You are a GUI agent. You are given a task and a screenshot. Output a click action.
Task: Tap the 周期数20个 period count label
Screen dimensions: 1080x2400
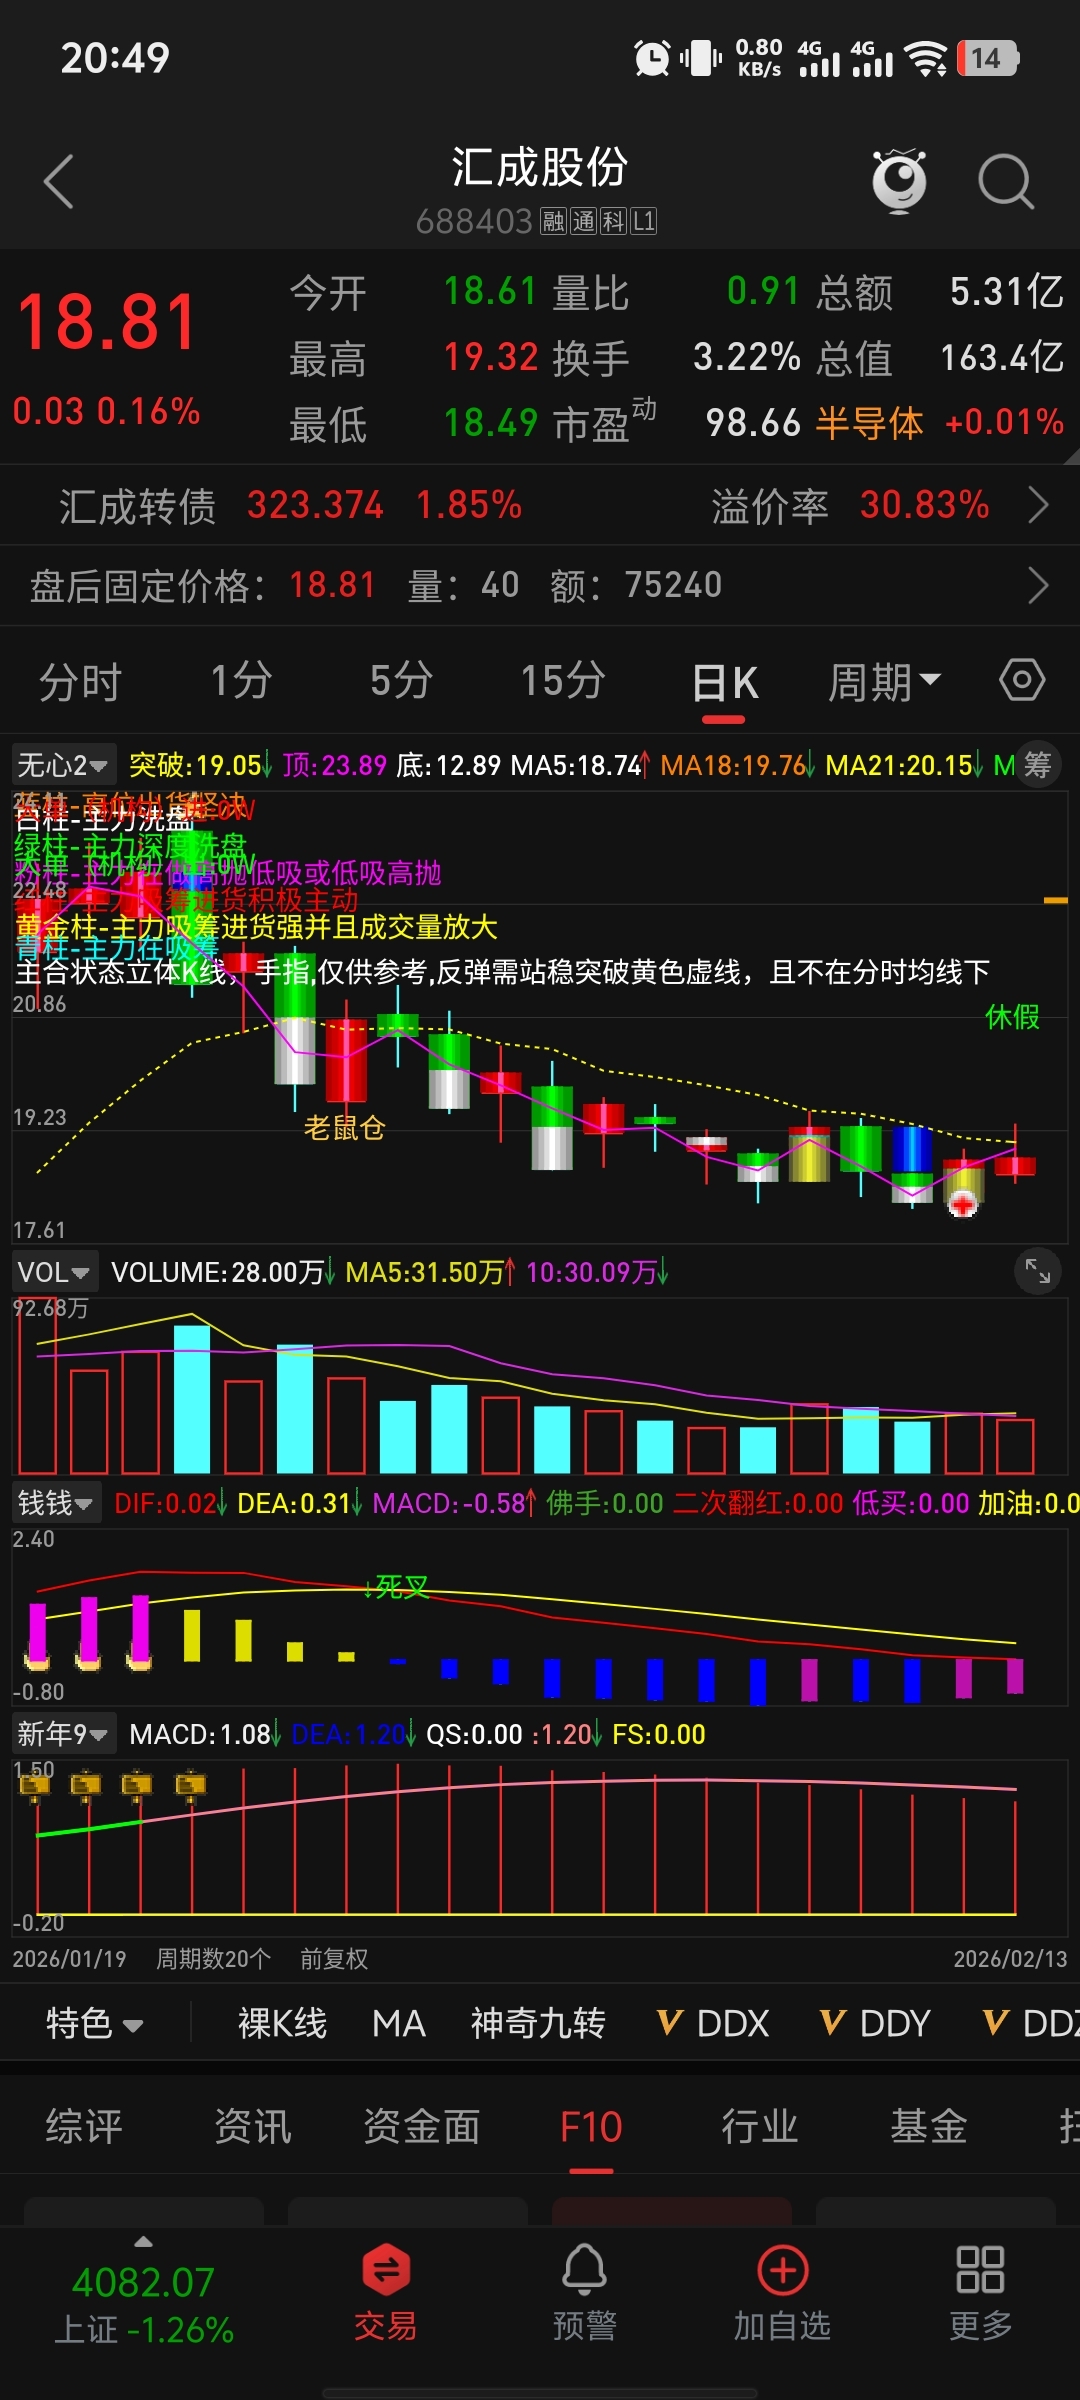(x=213, y=1958)
